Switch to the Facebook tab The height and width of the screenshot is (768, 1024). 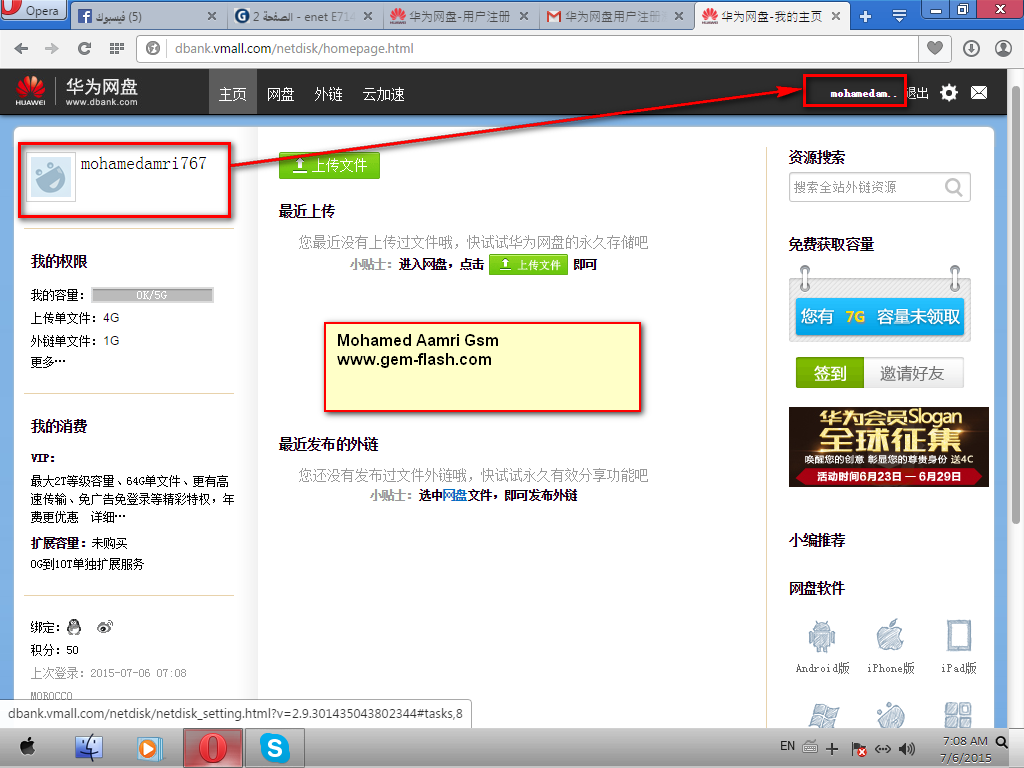(x=147, y=16)
